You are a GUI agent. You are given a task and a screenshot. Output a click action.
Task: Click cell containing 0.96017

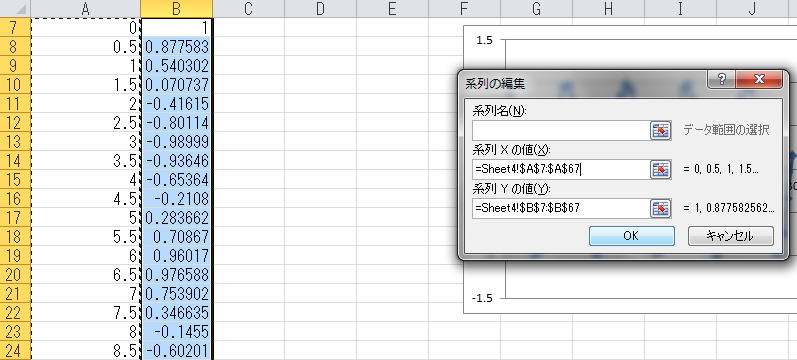tap(176, 255)
